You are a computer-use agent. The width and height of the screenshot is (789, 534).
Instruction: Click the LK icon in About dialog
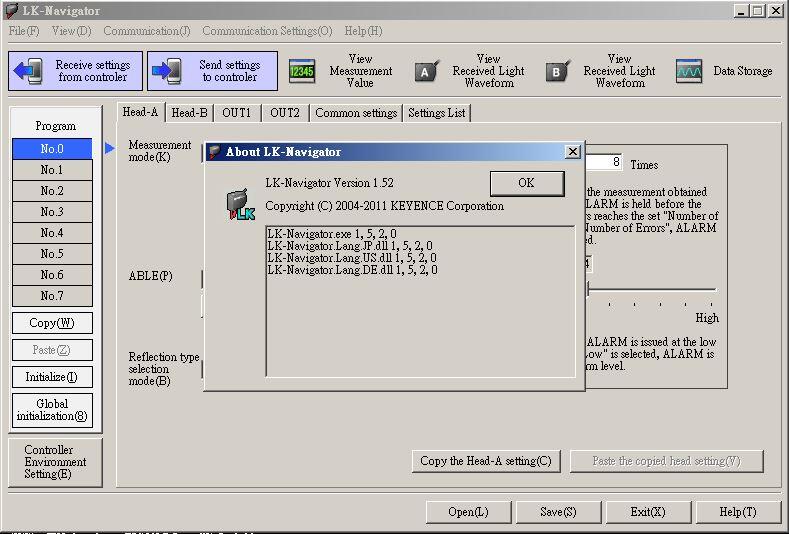(x=240, y=204)
